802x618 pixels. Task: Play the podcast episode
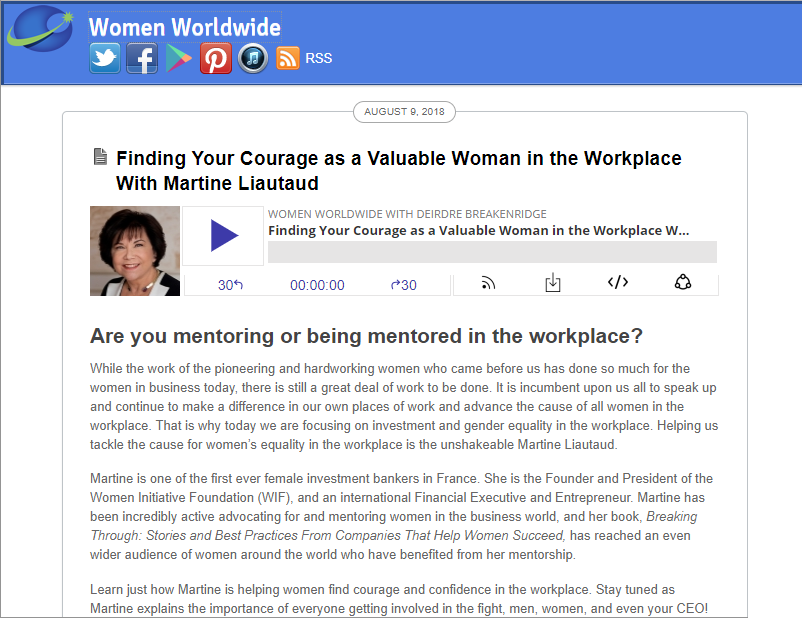point(224,236)
